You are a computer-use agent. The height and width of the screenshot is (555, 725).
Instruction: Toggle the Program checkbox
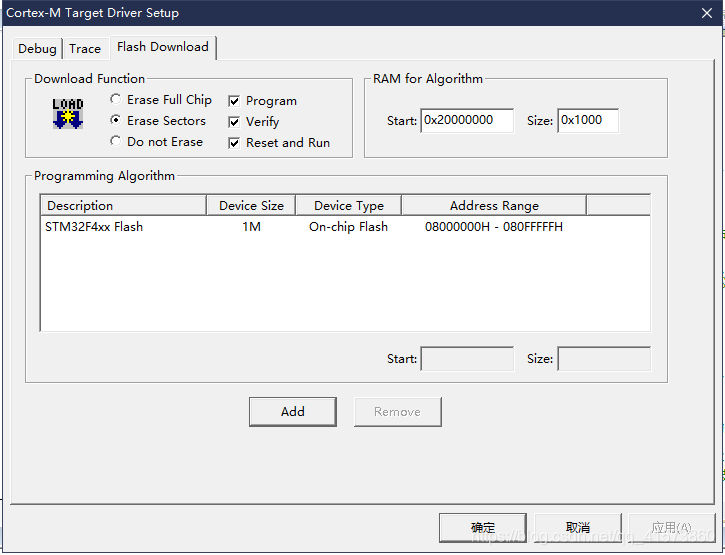[x=234, y=101]
